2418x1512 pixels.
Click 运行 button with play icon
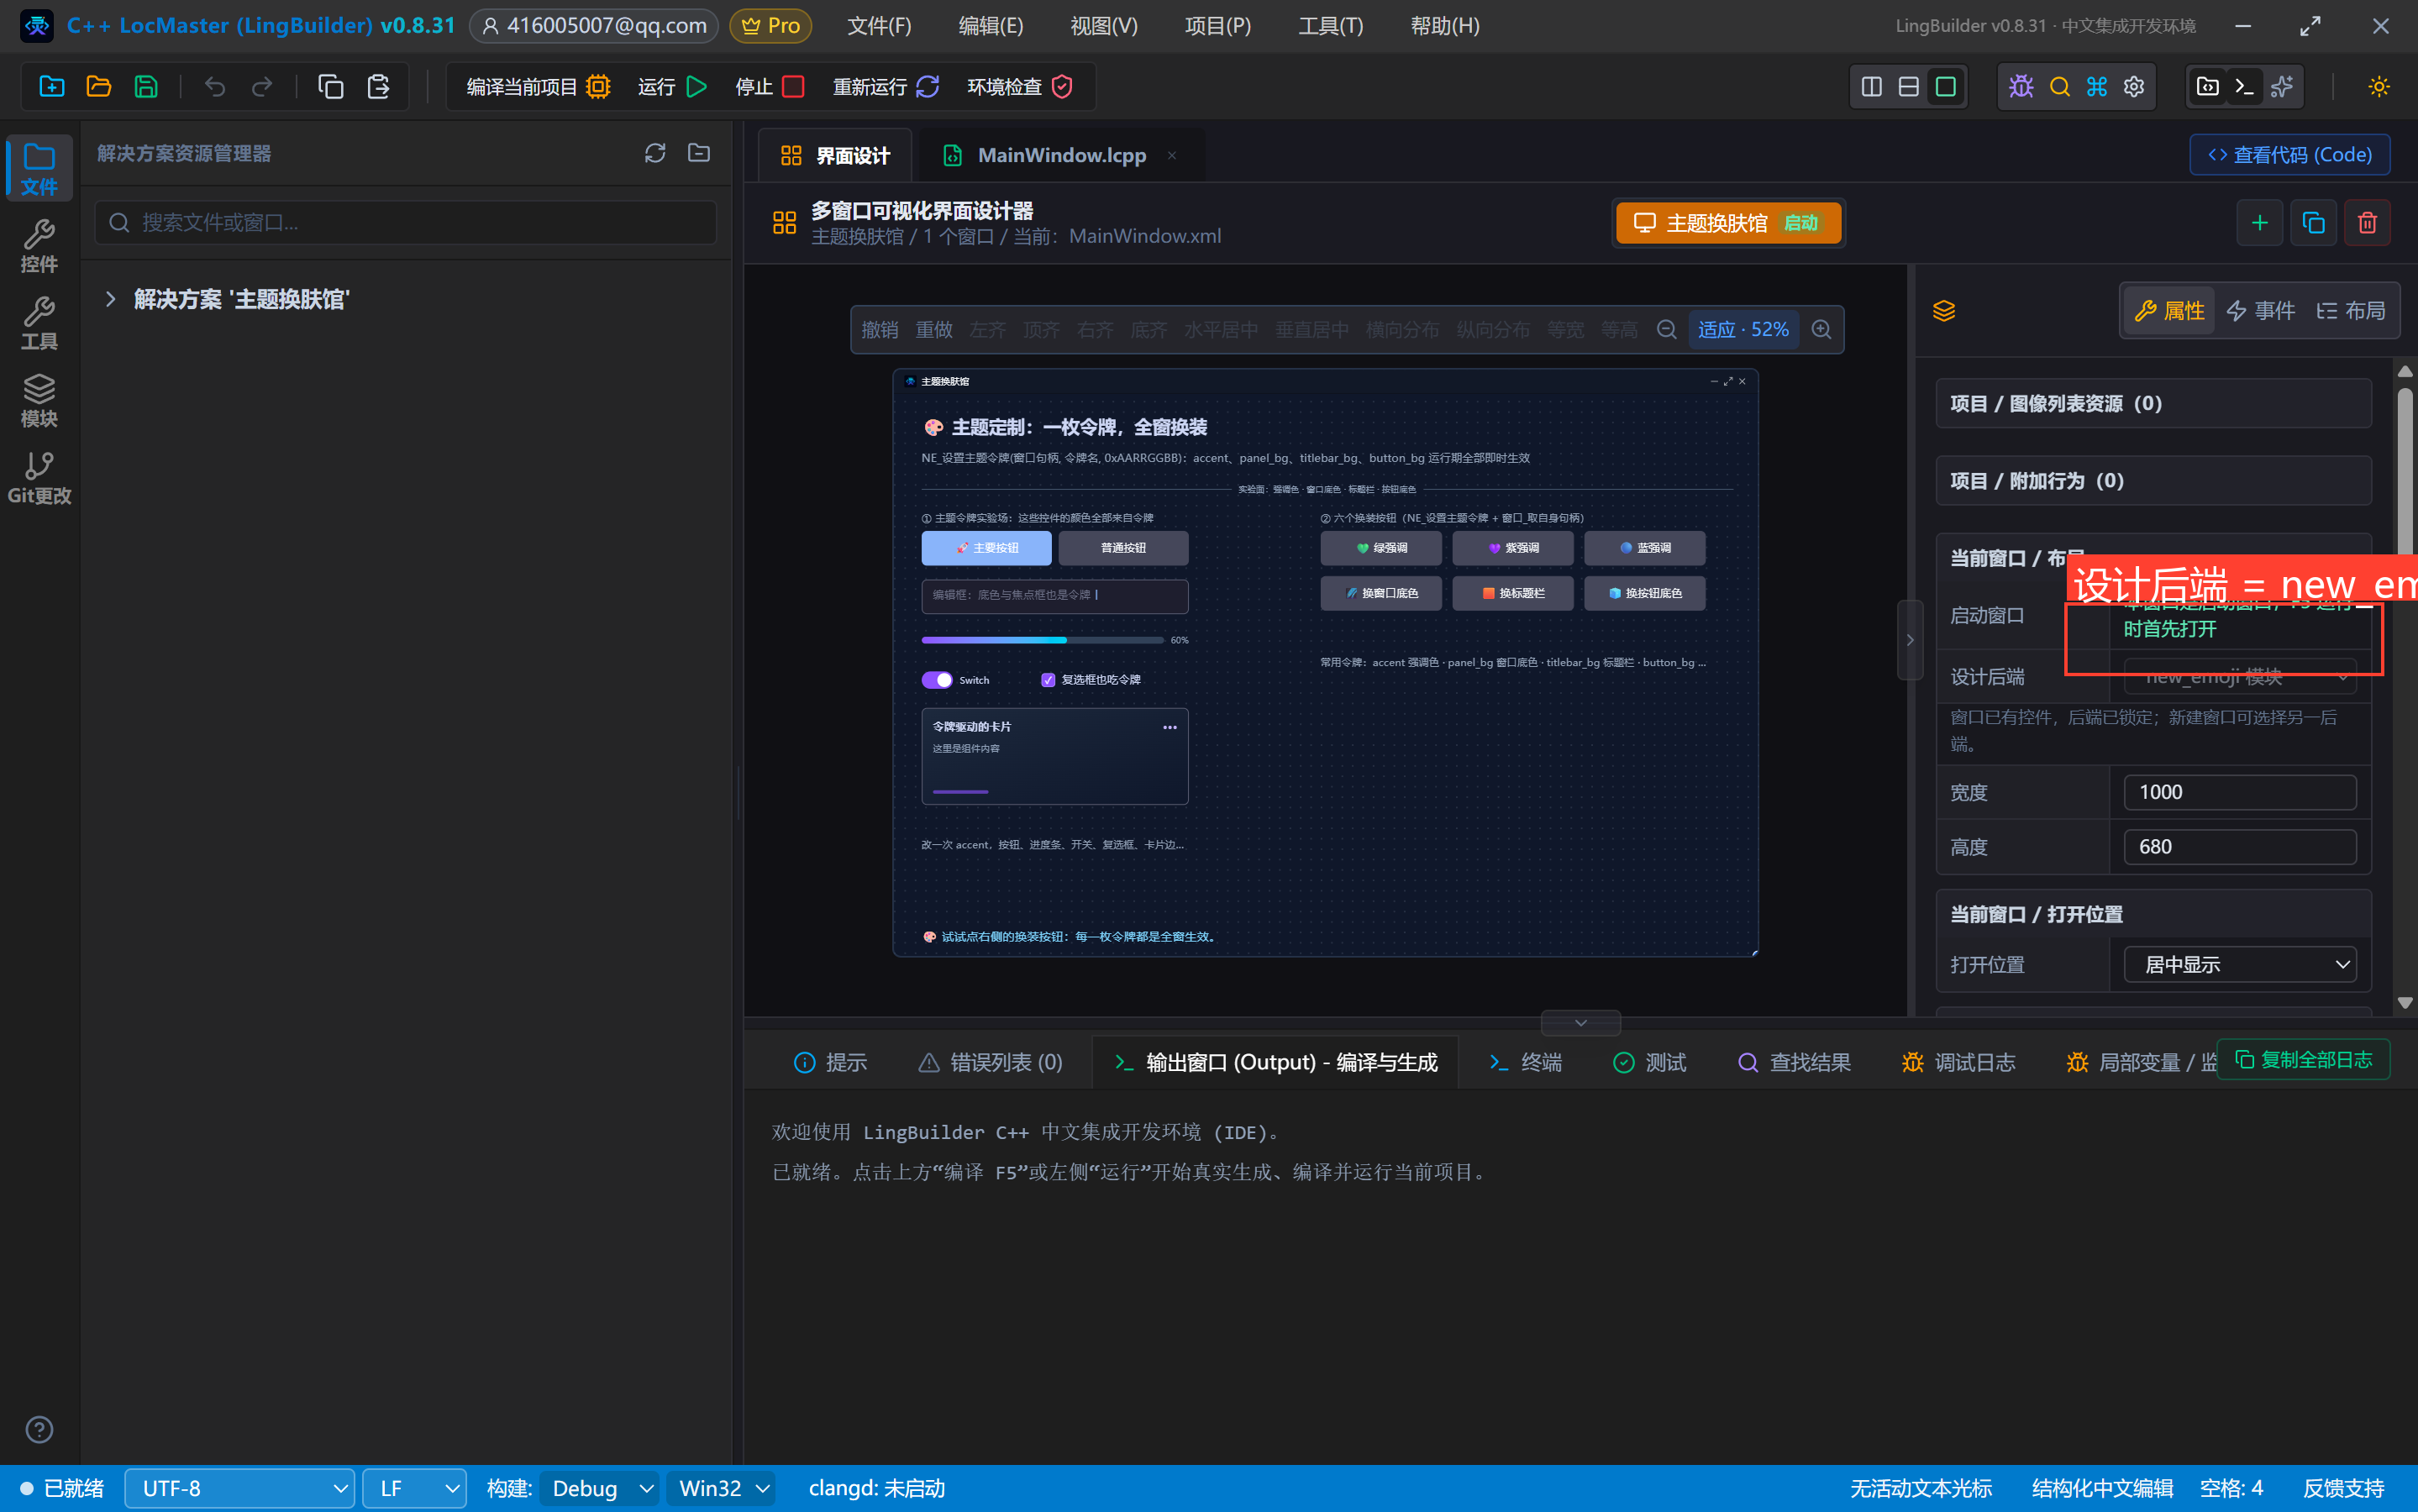pos(673,86)
